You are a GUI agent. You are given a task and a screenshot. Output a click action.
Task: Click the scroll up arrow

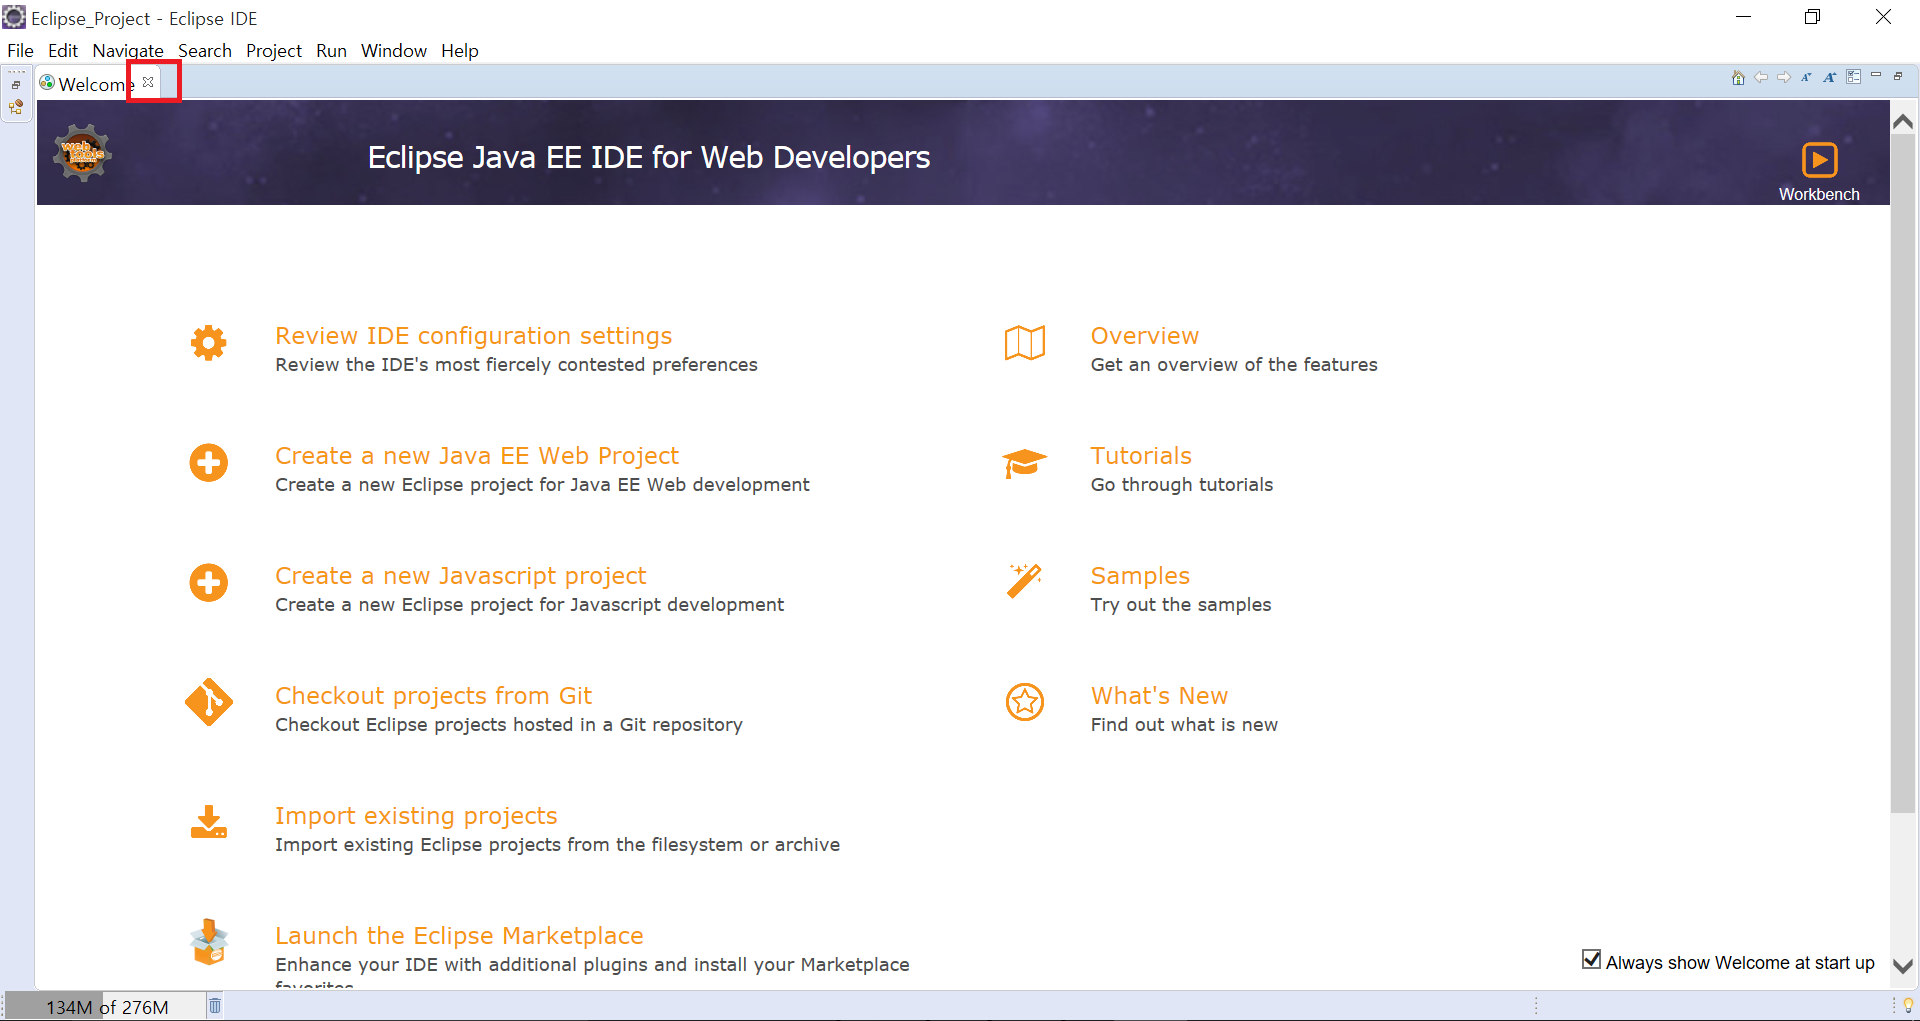point(1903,121)
